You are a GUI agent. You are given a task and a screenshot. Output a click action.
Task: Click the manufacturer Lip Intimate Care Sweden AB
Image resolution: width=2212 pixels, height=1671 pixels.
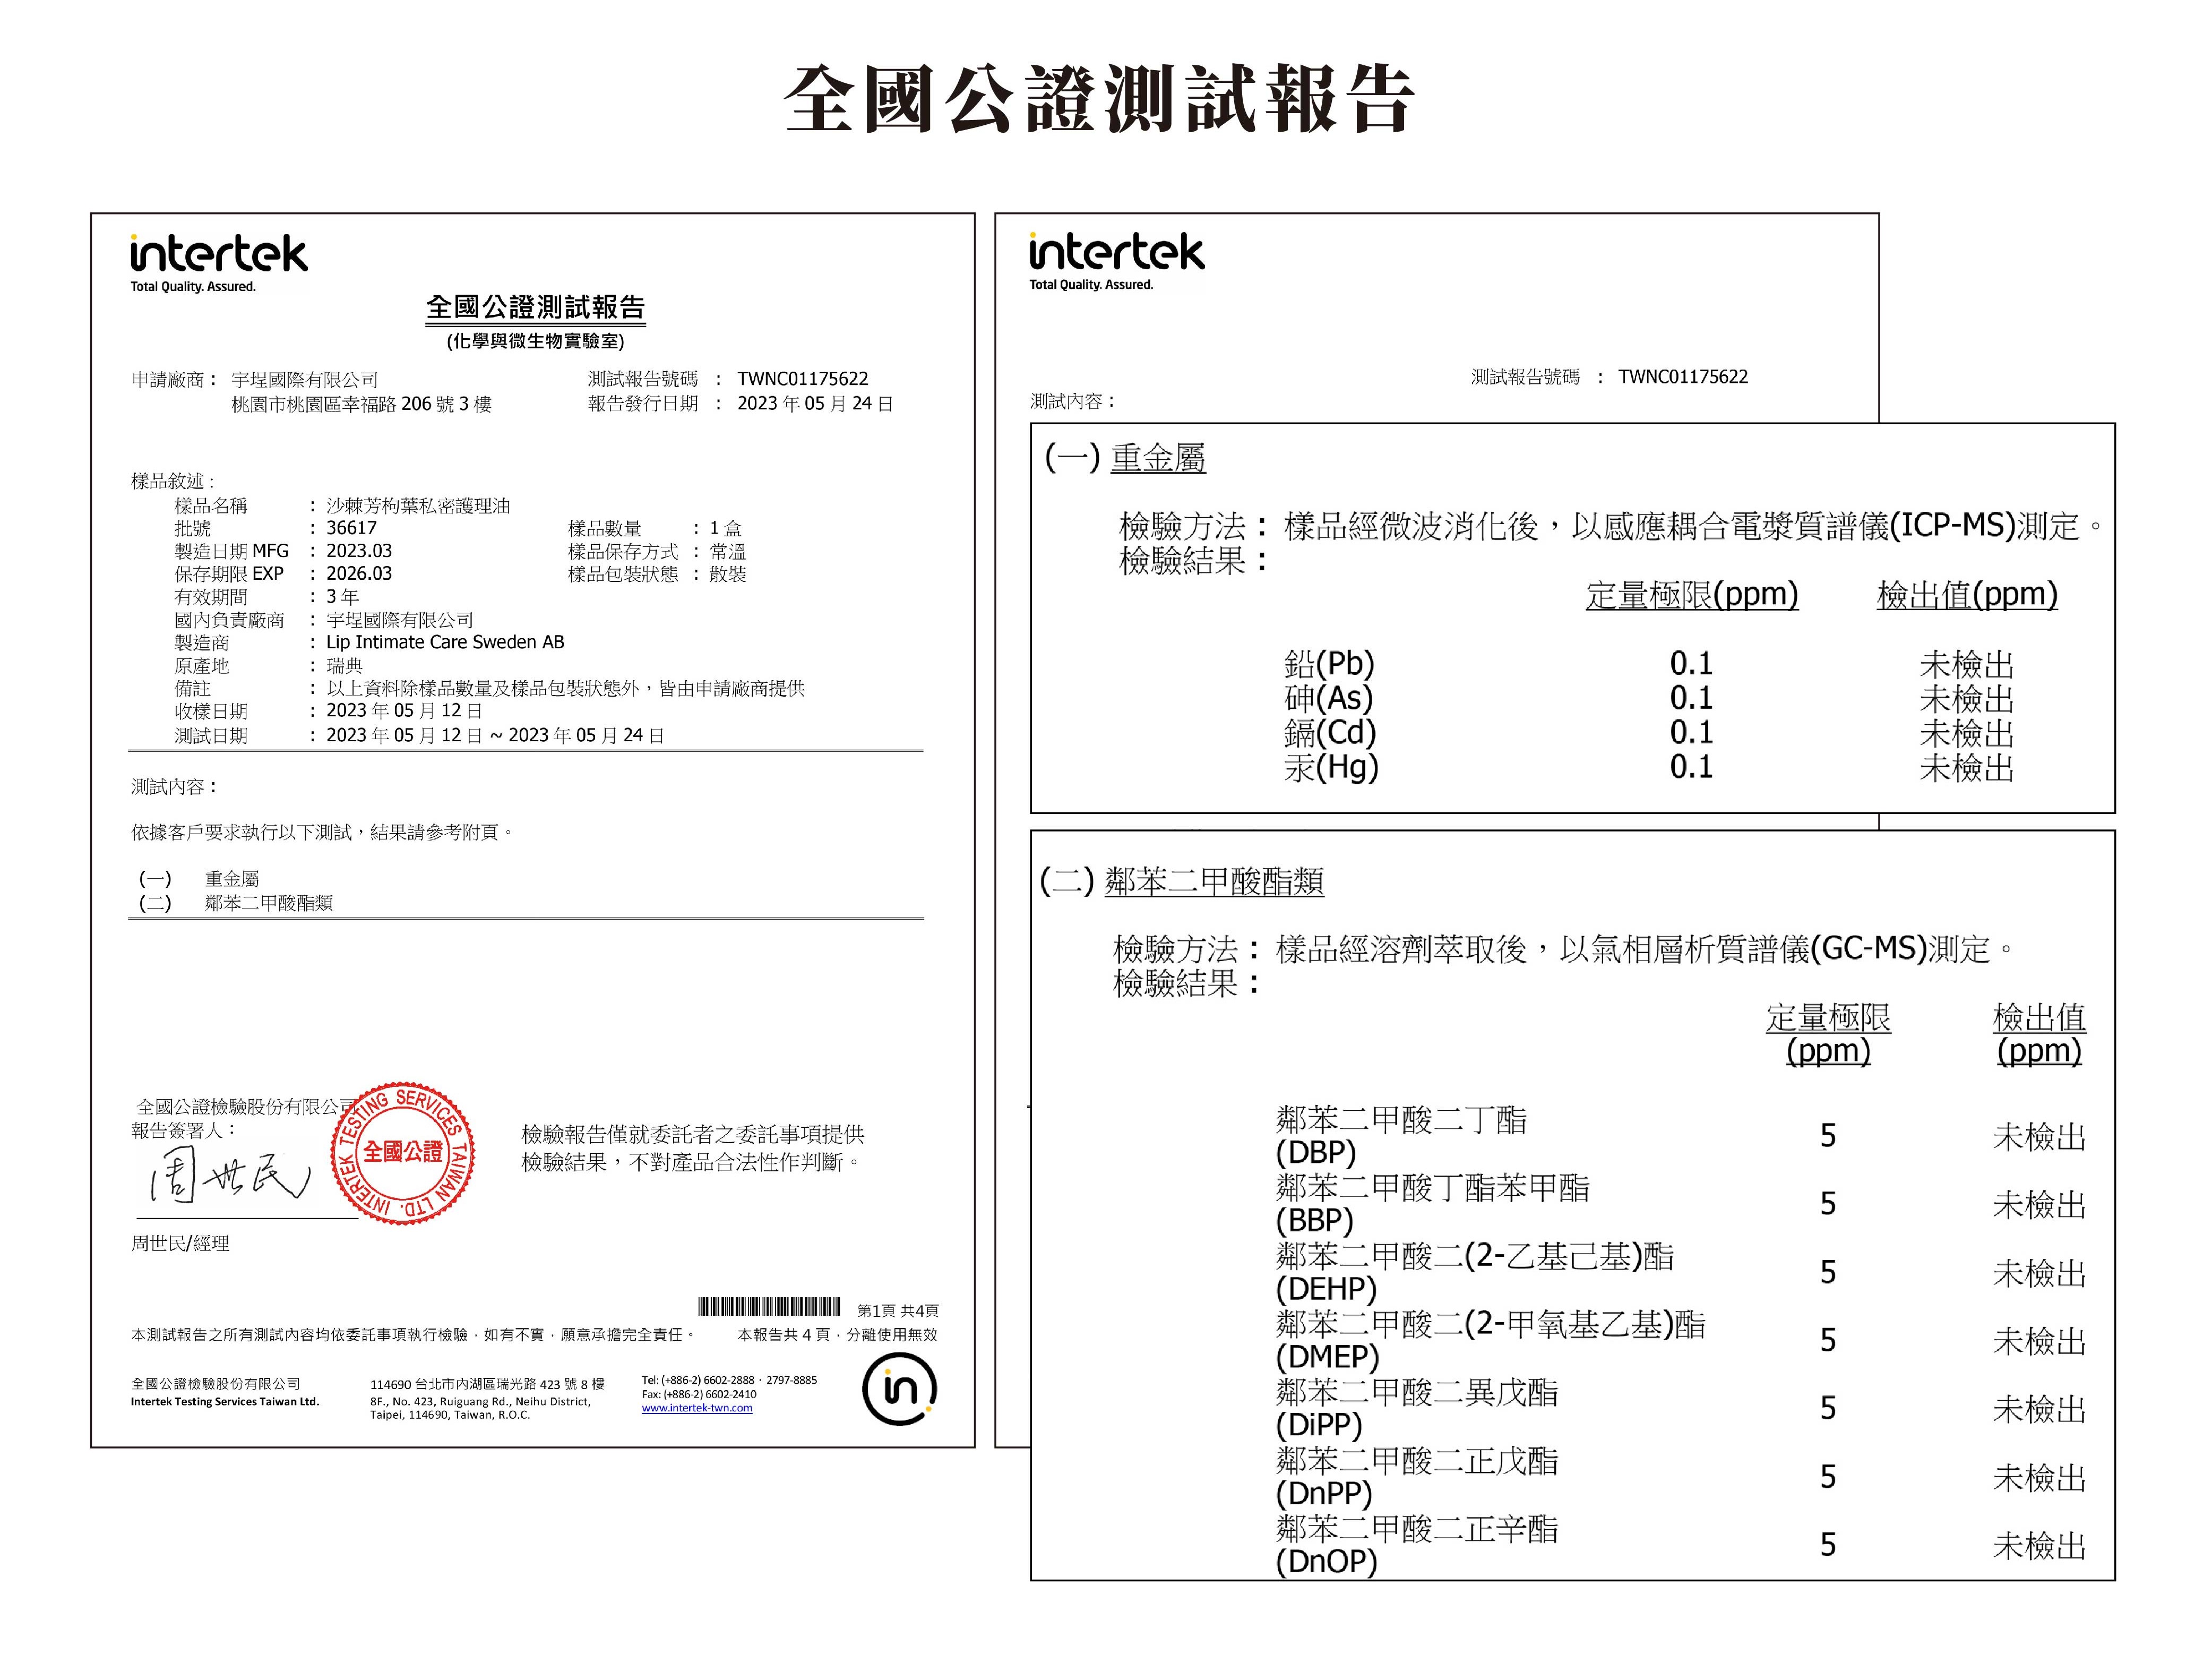(x=445, y=642)
